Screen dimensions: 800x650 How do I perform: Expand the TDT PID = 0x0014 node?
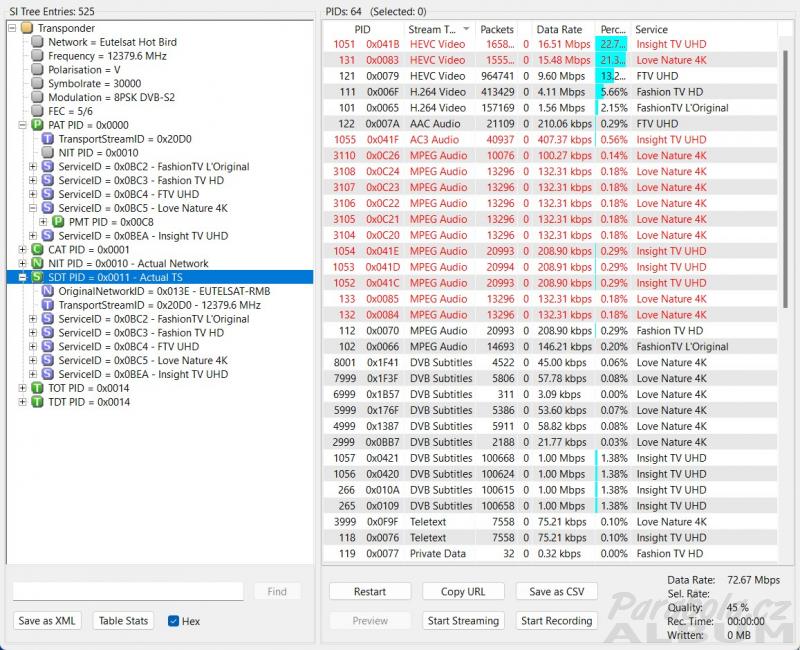coord(22,402)
